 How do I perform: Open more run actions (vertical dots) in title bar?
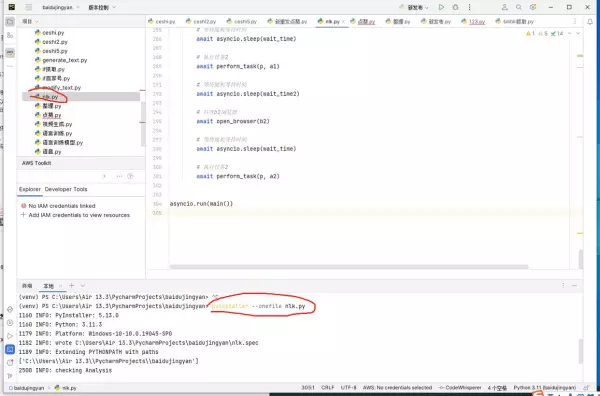tap(469, 7)
